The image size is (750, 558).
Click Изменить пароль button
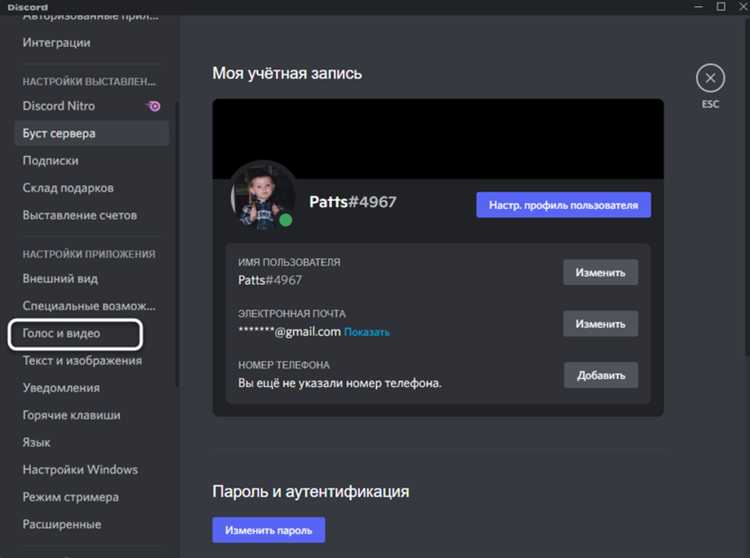click(268, 530)
